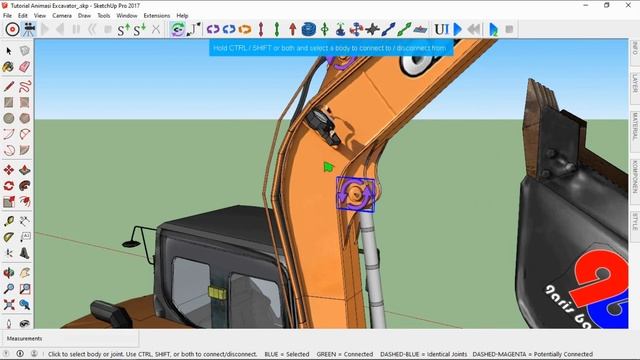The image size is (640, 360).
Task: Select the Scale tool
Action: tap(9, 202)
